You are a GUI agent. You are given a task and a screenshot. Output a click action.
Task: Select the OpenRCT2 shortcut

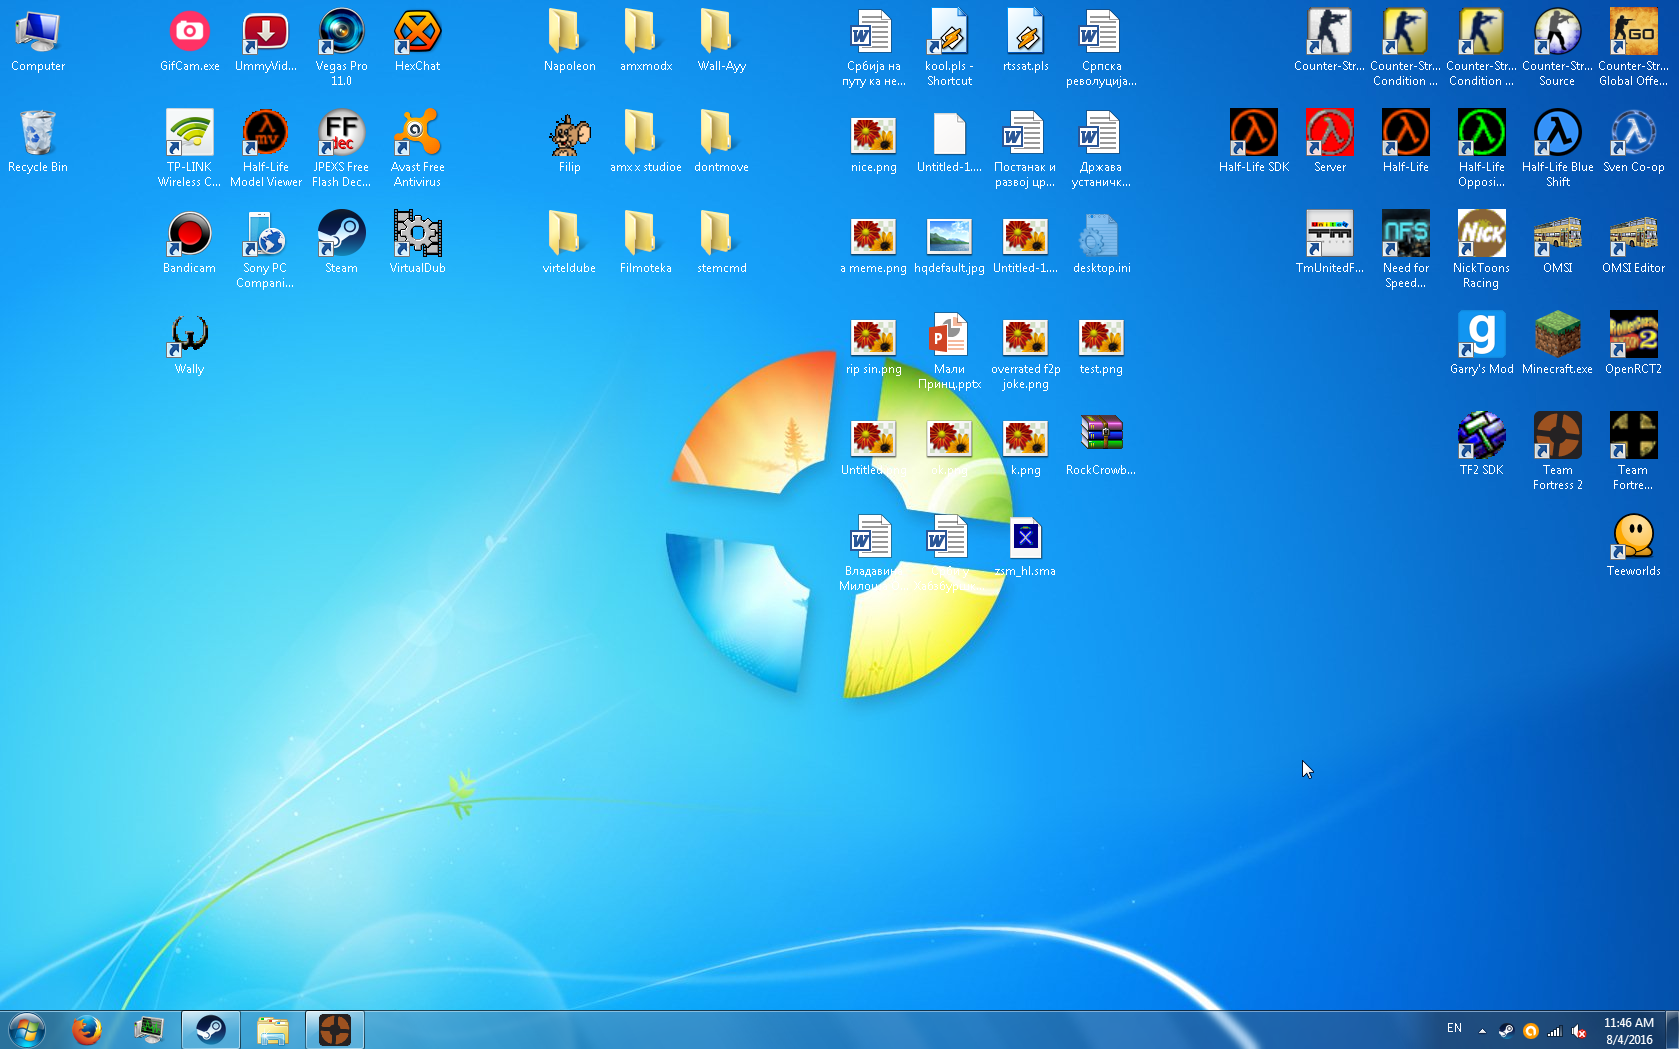[1633, 344]
